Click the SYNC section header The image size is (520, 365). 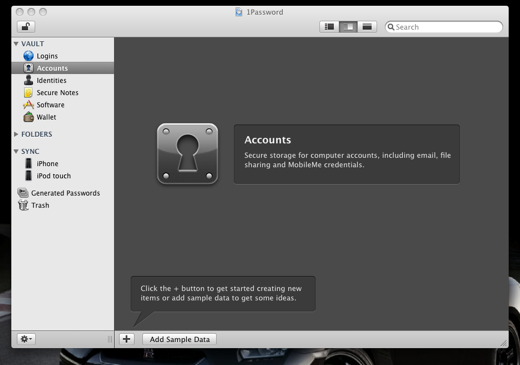[x=30, y=151]
